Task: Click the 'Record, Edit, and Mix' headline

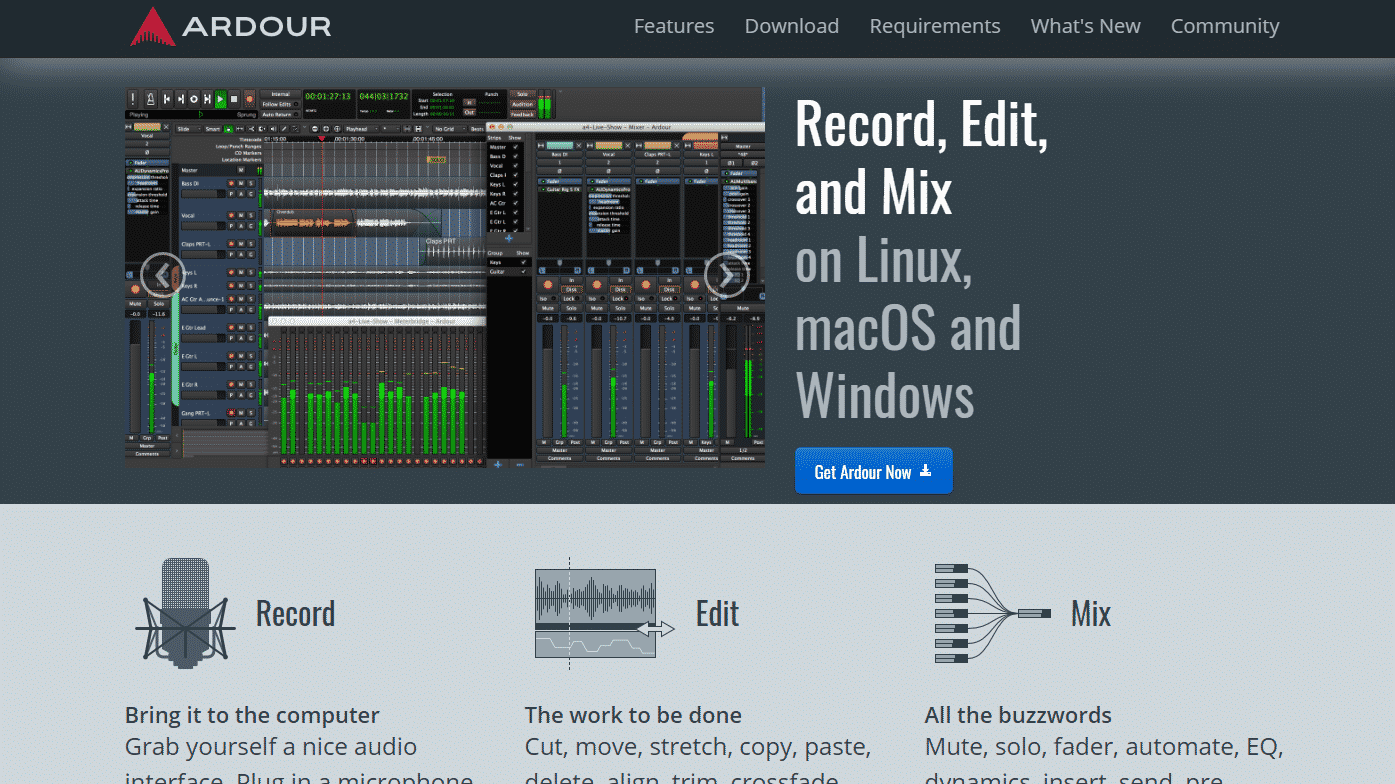Action: [921, 158]
